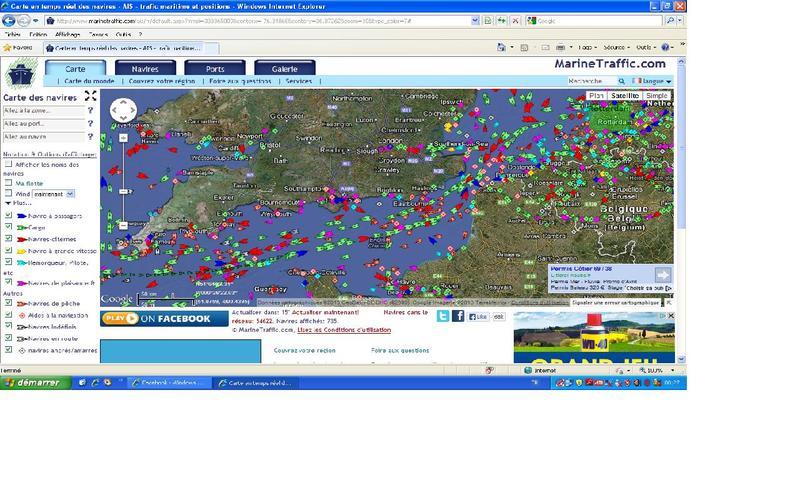
Task: Uncheck 'Navires-citernes' filter
Action: tap(8, 238)
